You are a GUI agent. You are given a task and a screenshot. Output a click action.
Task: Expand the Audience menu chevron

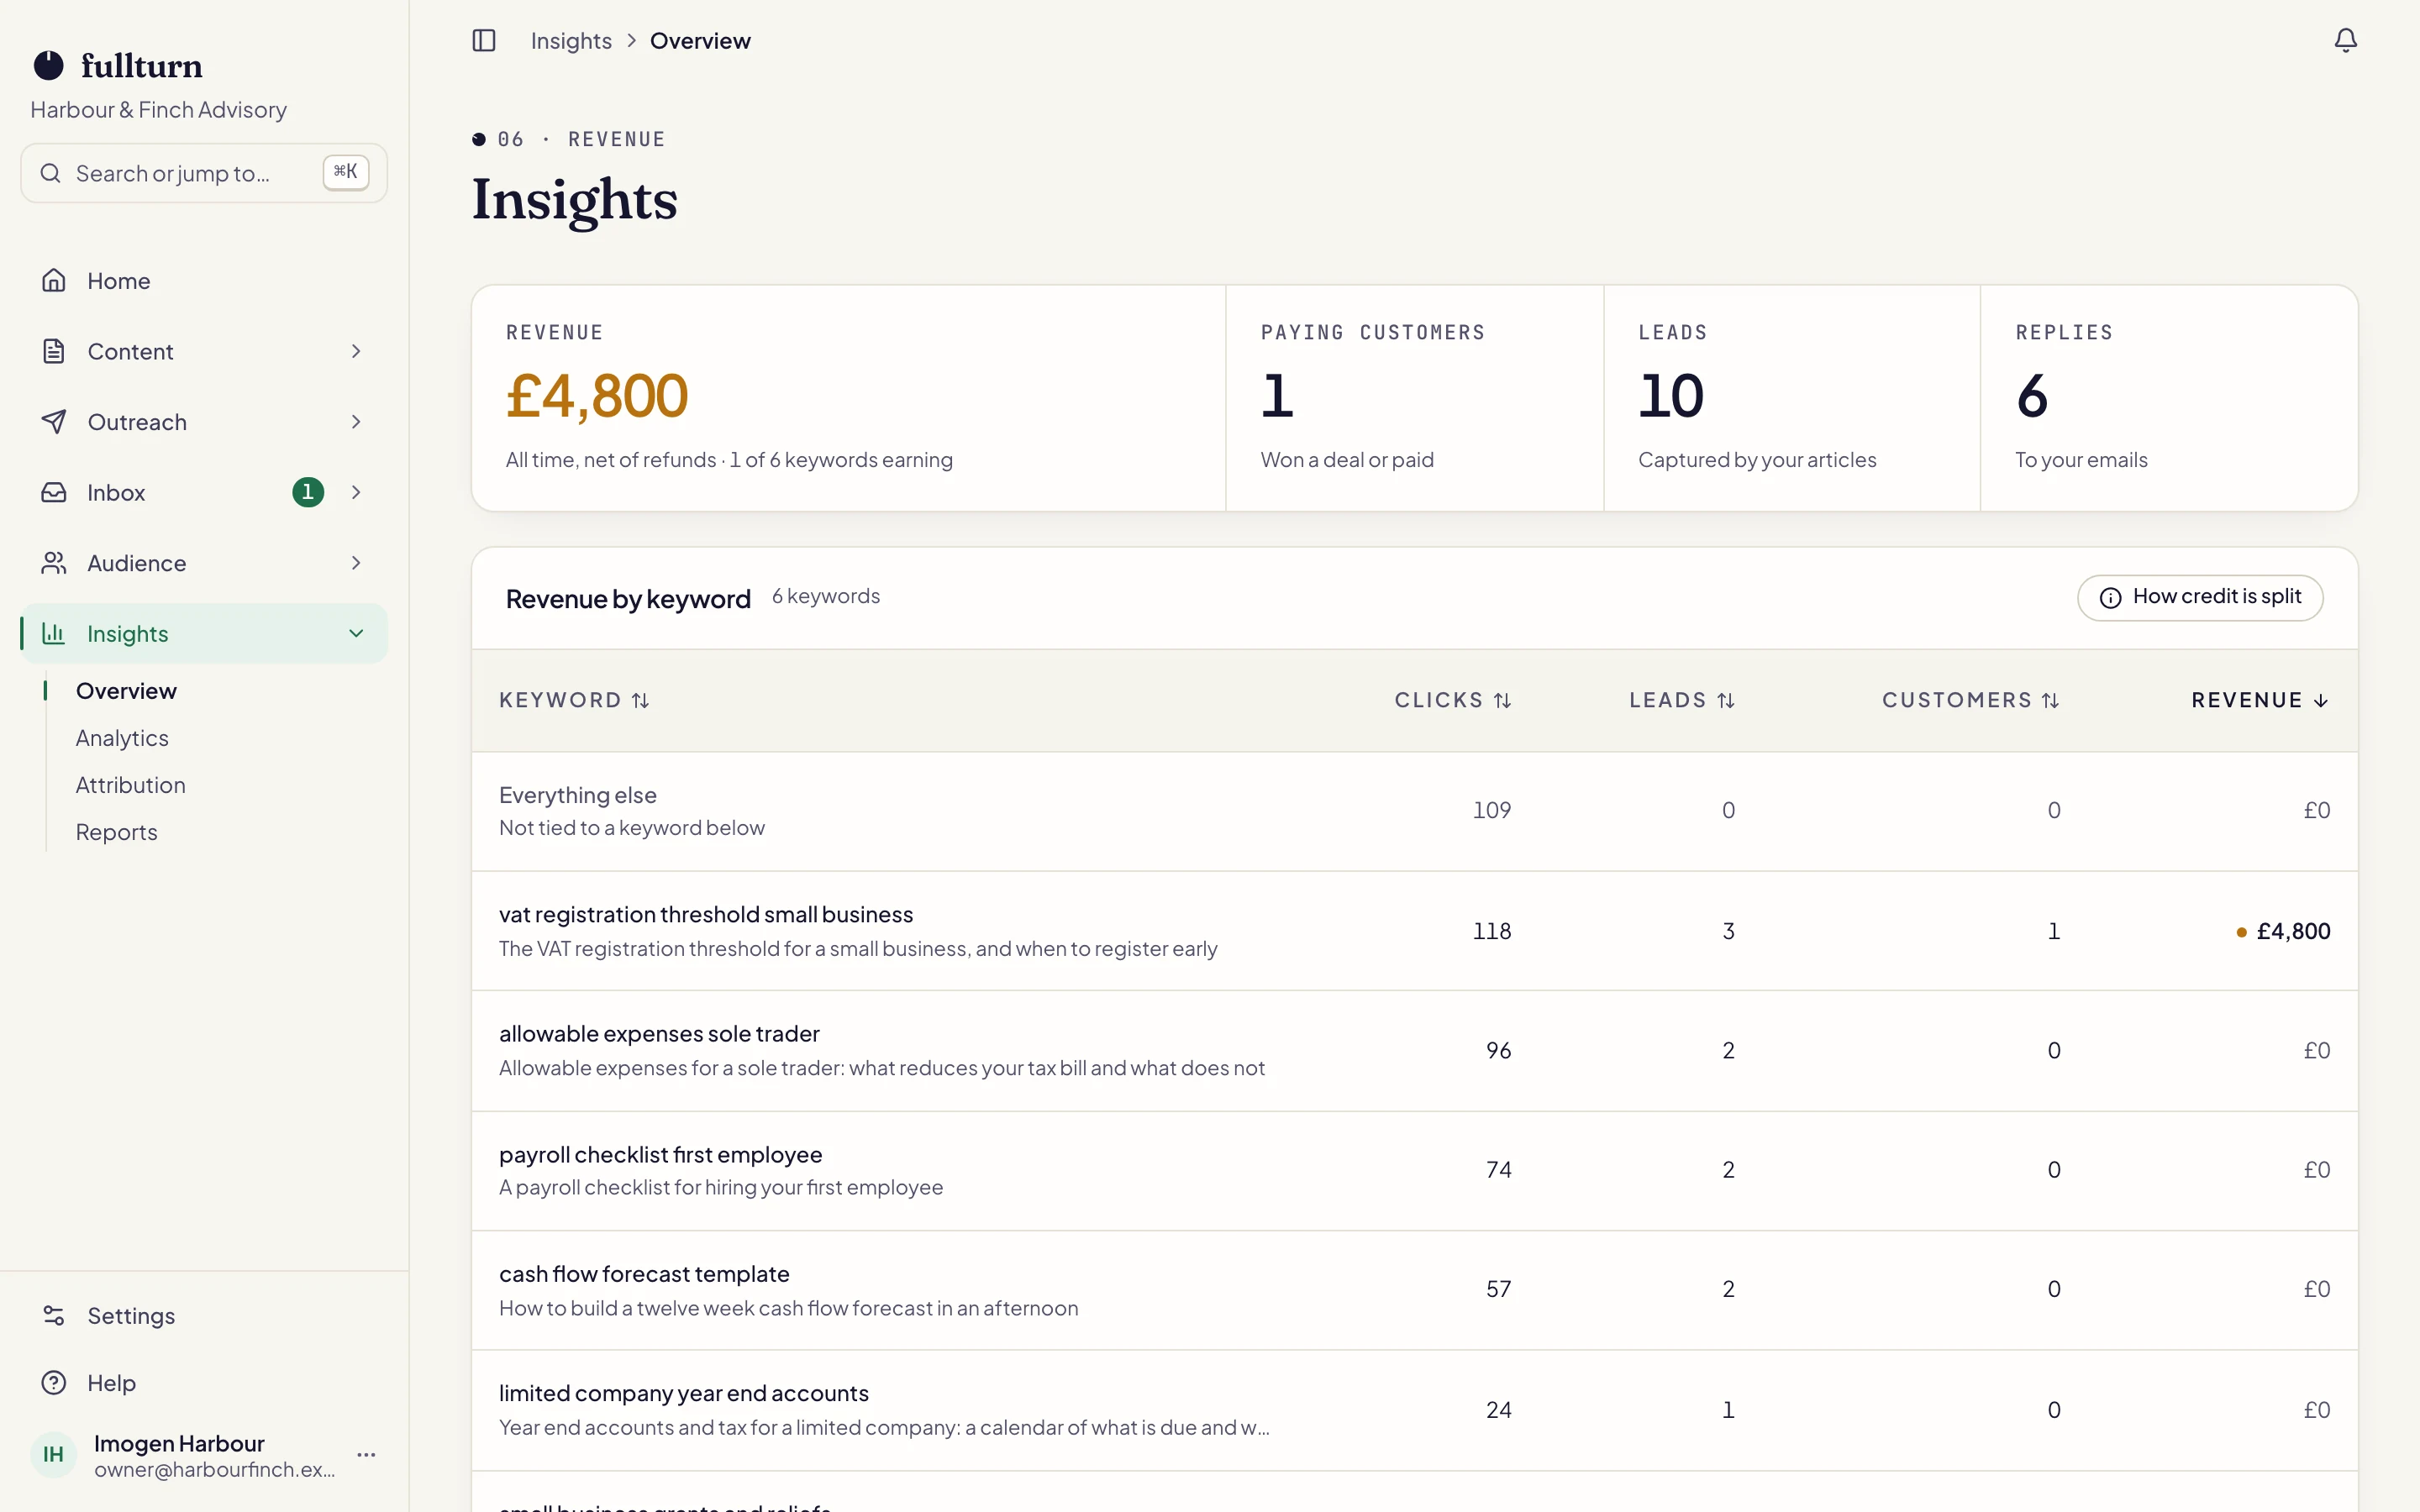click(356, 563)
